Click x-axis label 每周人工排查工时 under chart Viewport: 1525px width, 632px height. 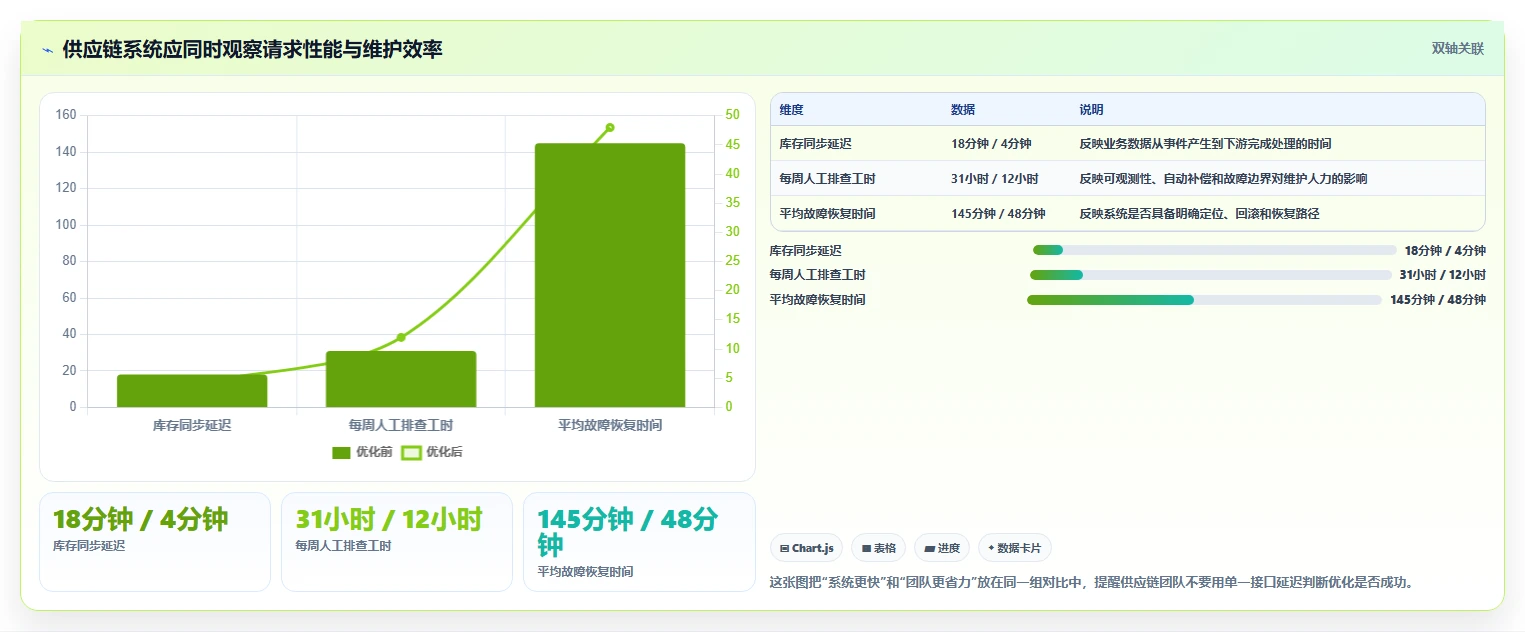401,425
